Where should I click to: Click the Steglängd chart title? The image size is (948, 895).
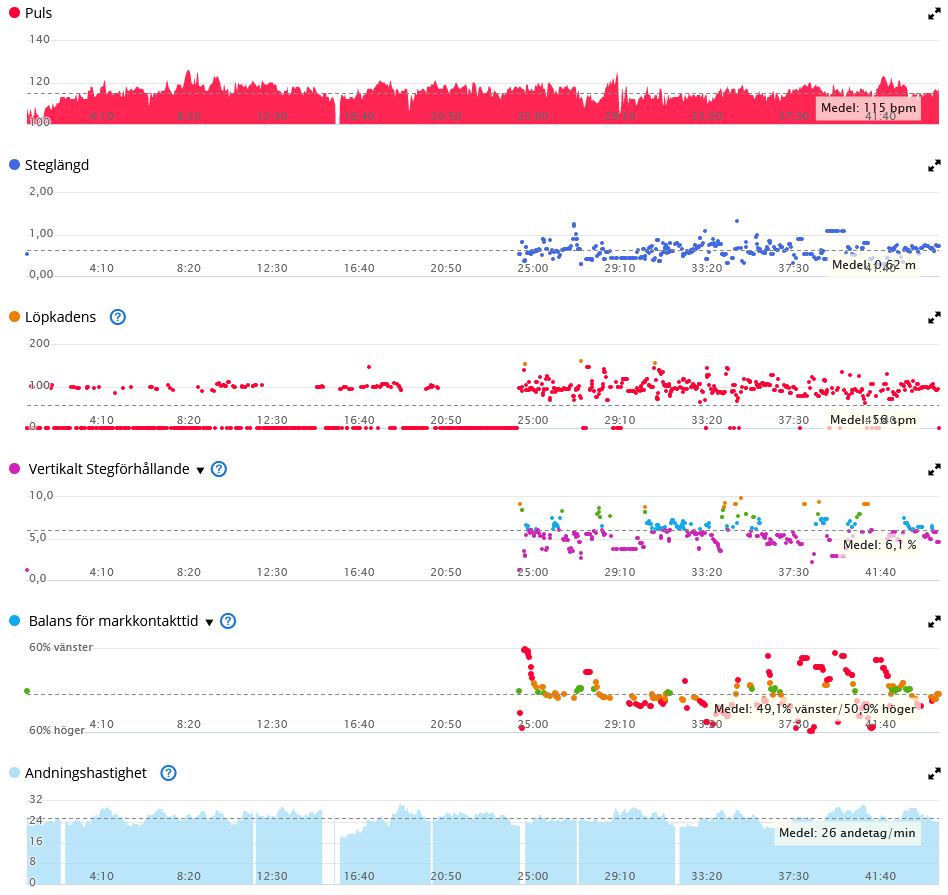tap(57, 165)
